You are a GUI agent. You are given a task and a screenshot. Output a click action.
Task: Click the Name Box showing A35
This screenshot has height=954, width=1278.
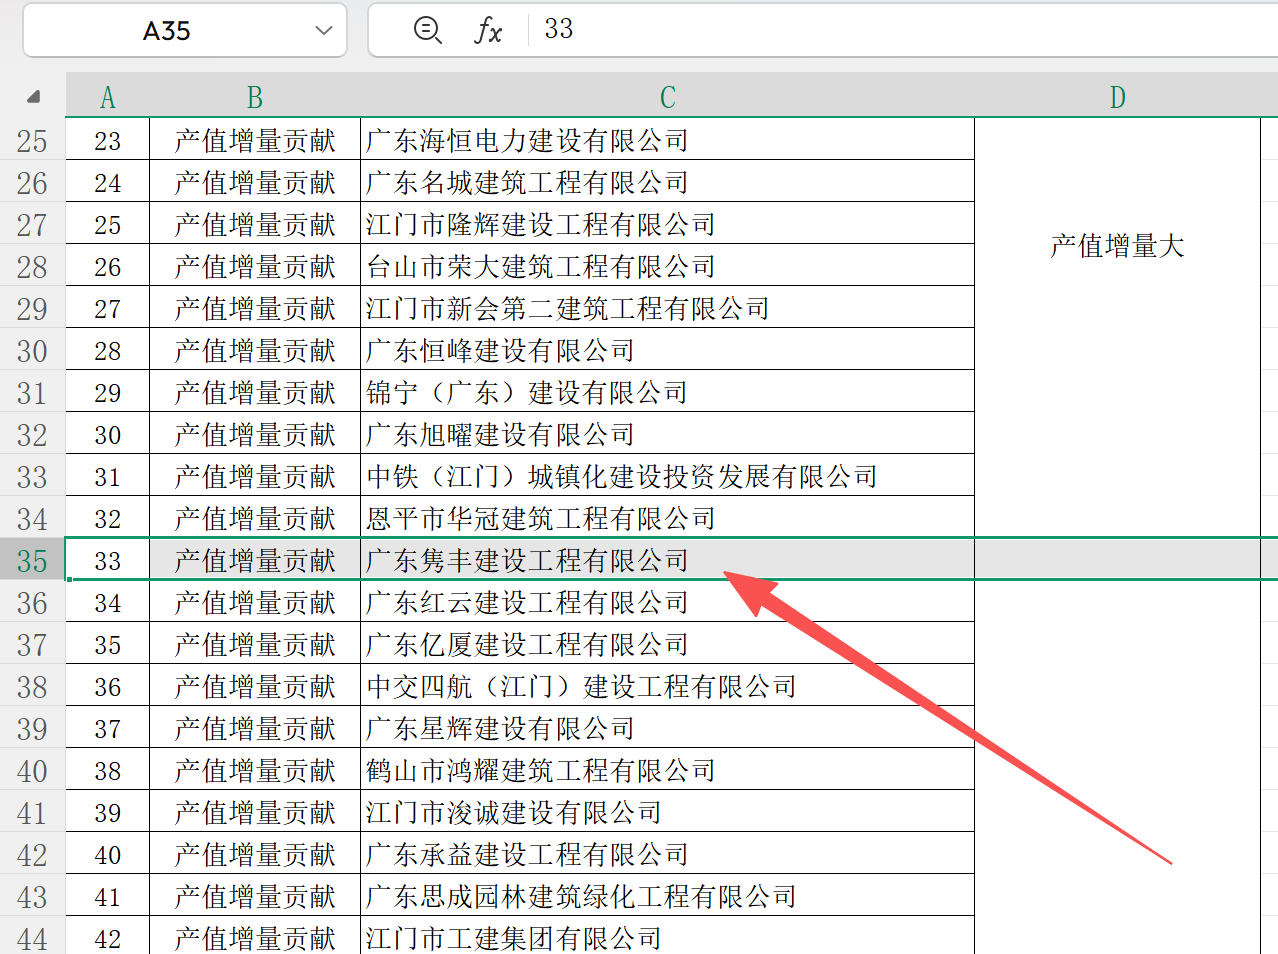167,31
